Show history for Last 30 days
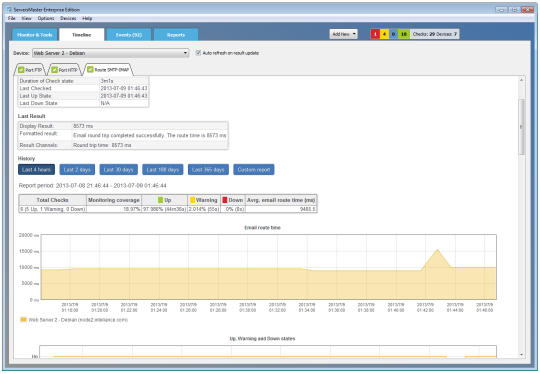540x374 pixels. 118,169
